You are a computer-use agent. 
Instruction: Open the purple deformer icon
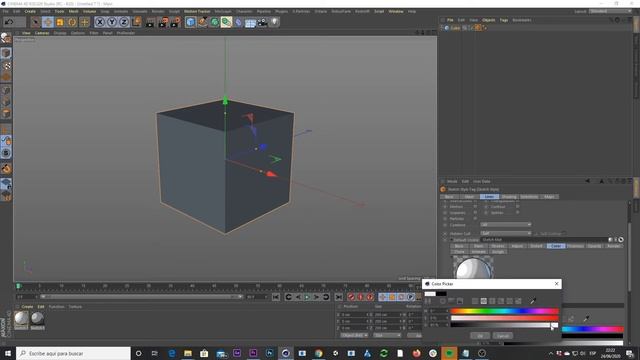[x=238, y=22]
